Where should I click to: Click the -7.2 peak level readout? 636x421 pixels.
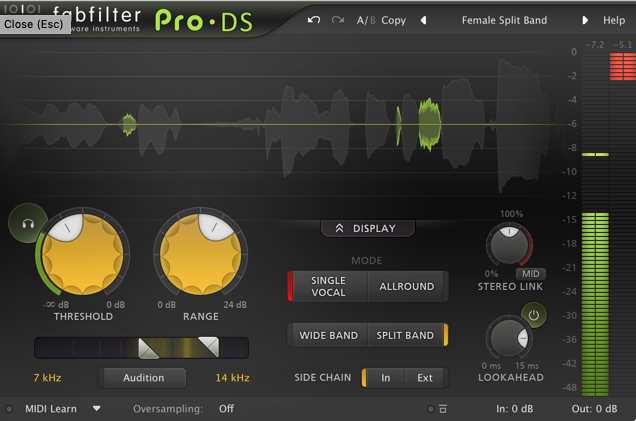[595, 45]
